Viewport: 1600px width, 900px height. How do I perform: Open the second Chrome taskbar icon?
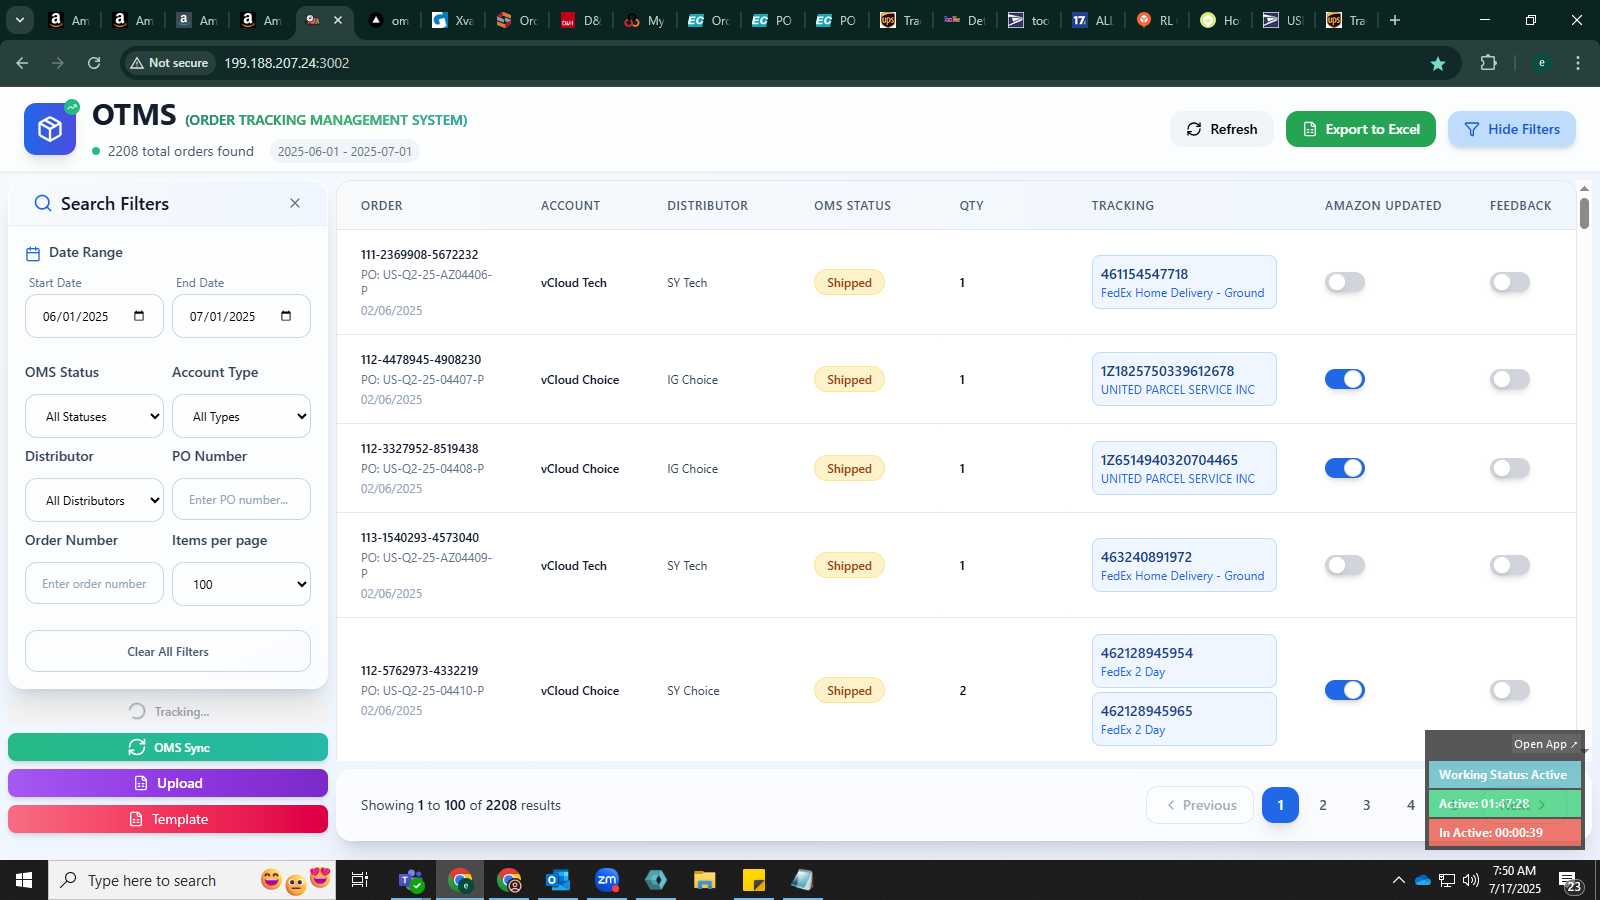coord(509,880)
